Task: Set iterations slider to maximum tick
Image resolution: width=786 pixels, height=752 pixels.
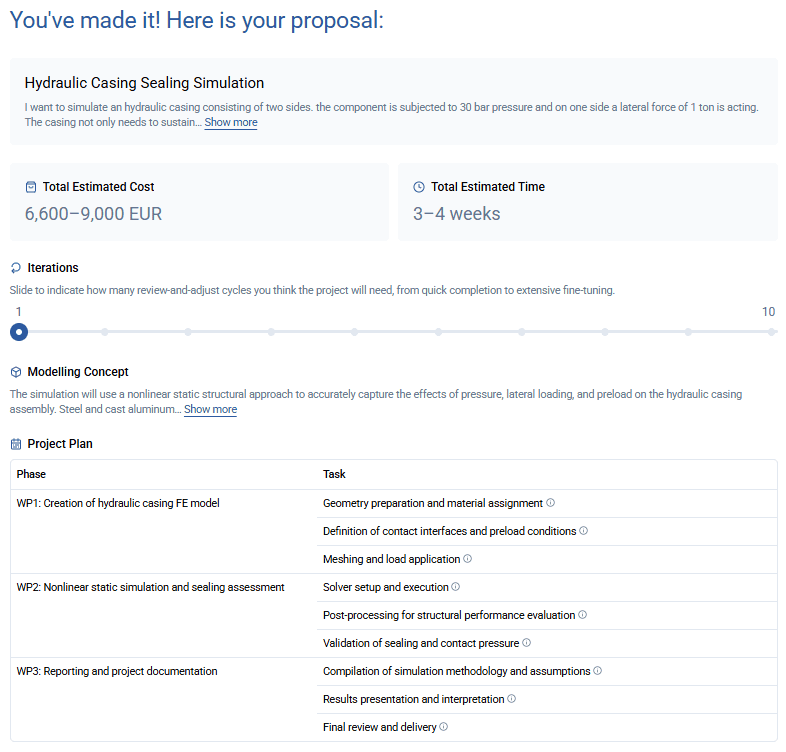Action: pos(771,332)
